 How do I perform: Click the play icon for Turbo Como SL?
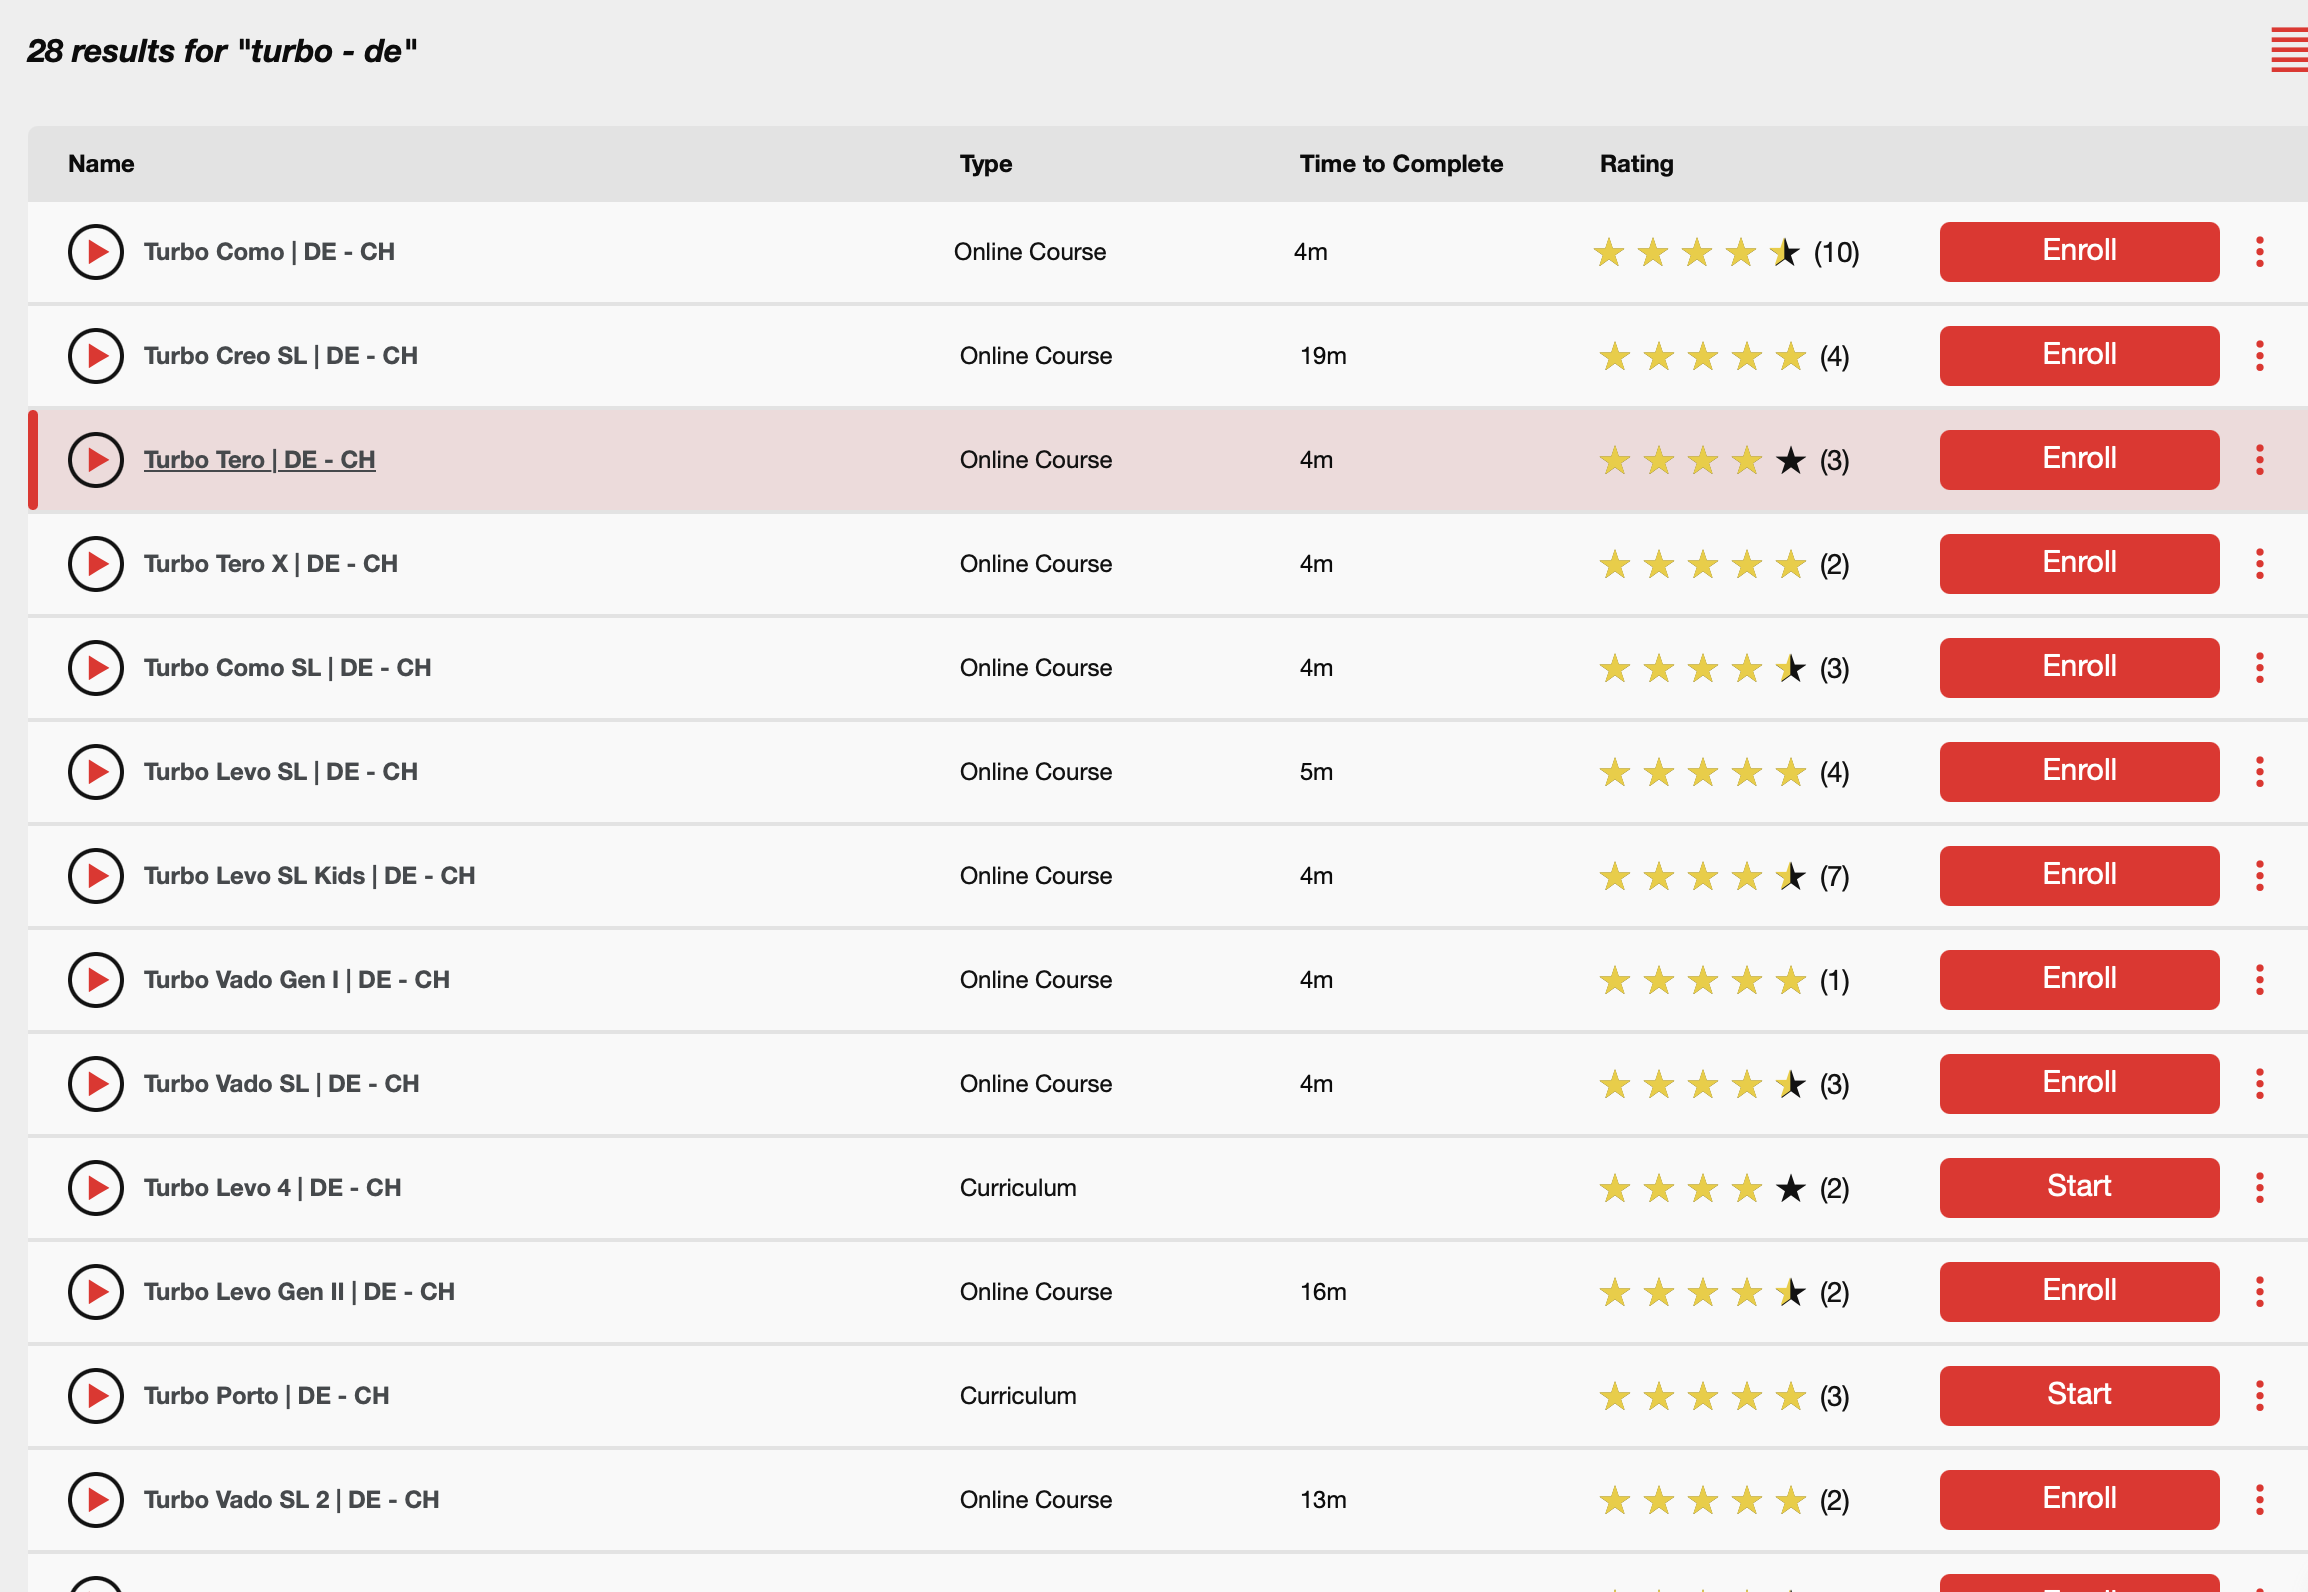pos(96,668)
